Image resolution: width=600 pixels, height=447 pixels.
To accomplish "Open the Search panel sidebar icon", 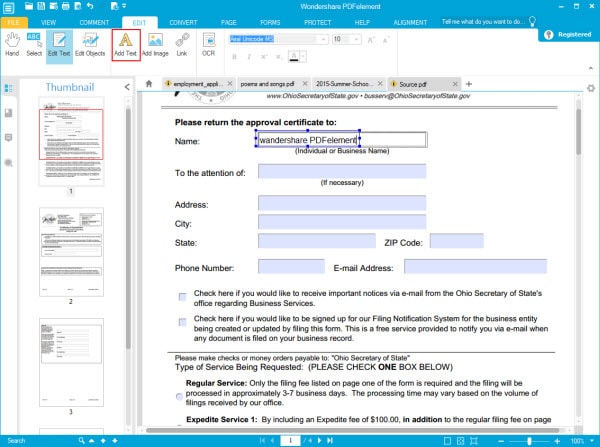I will (8, 163).
